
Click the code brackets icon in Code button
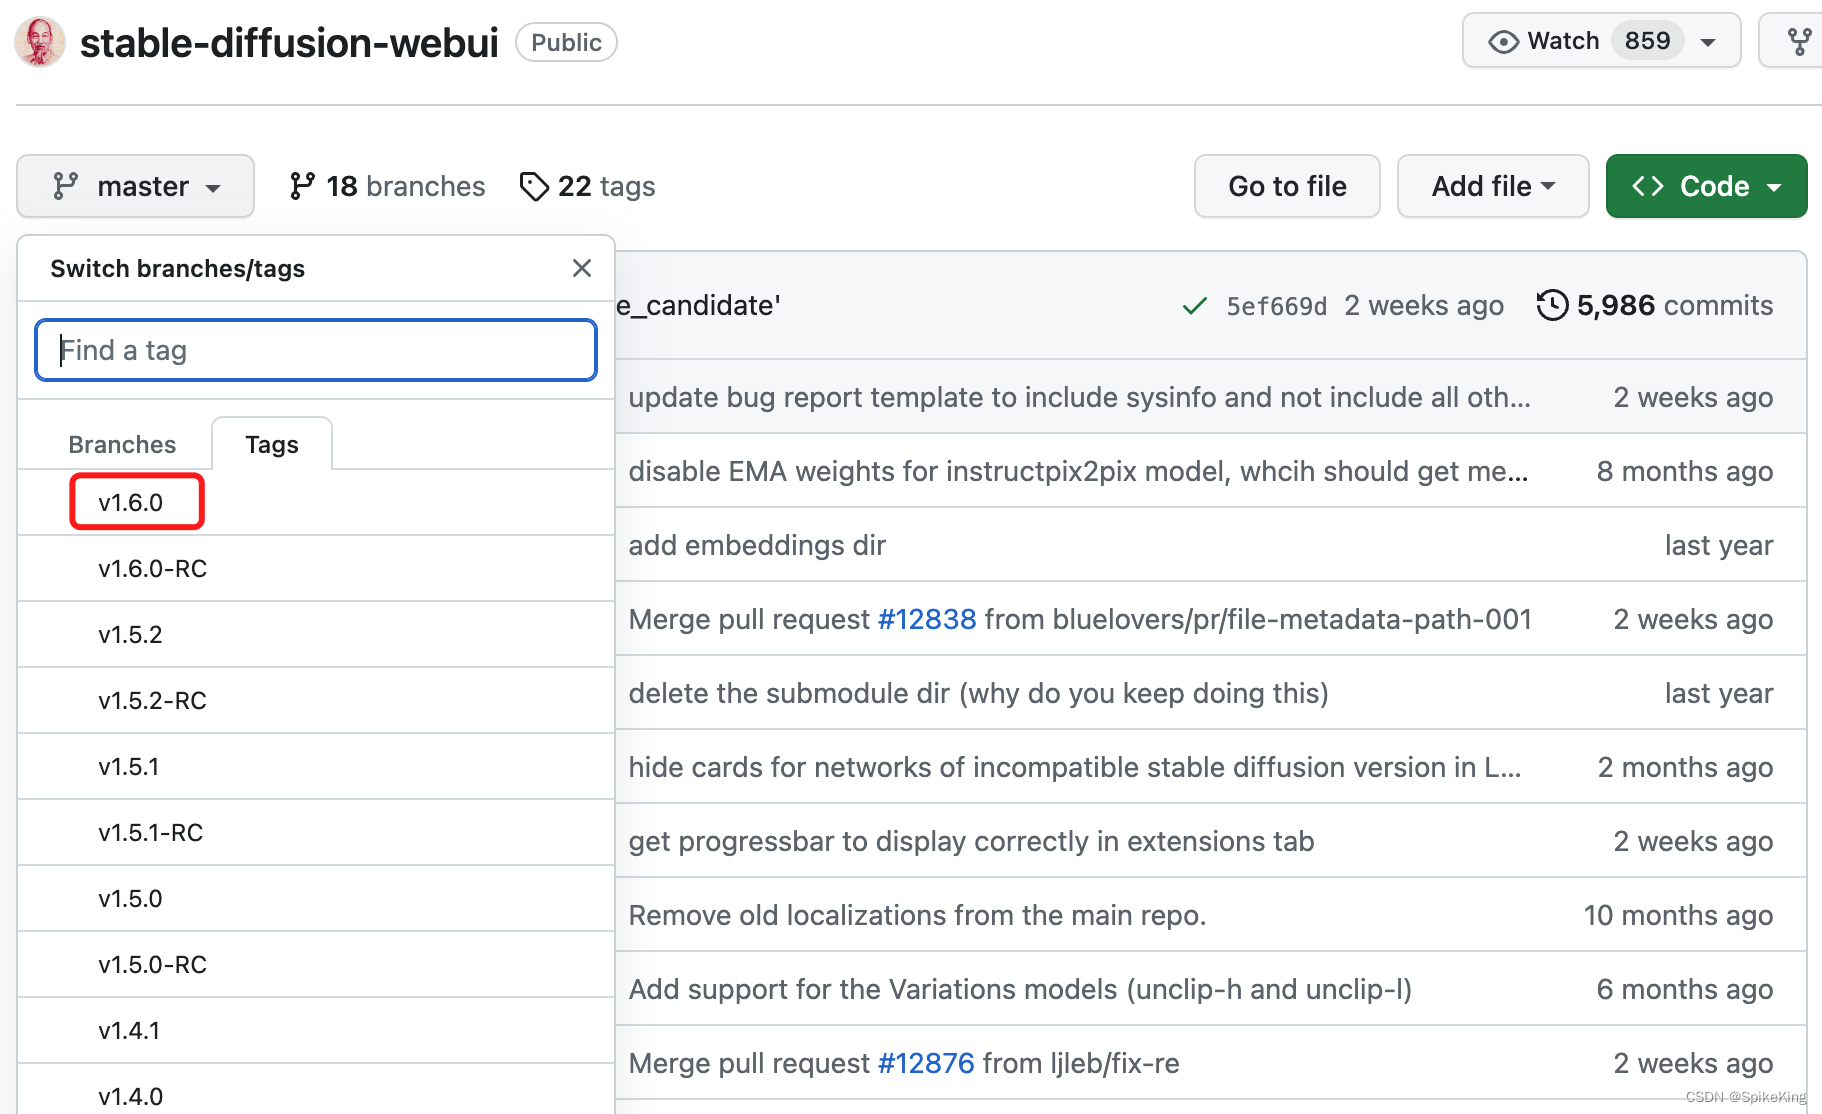(1648, 186)
